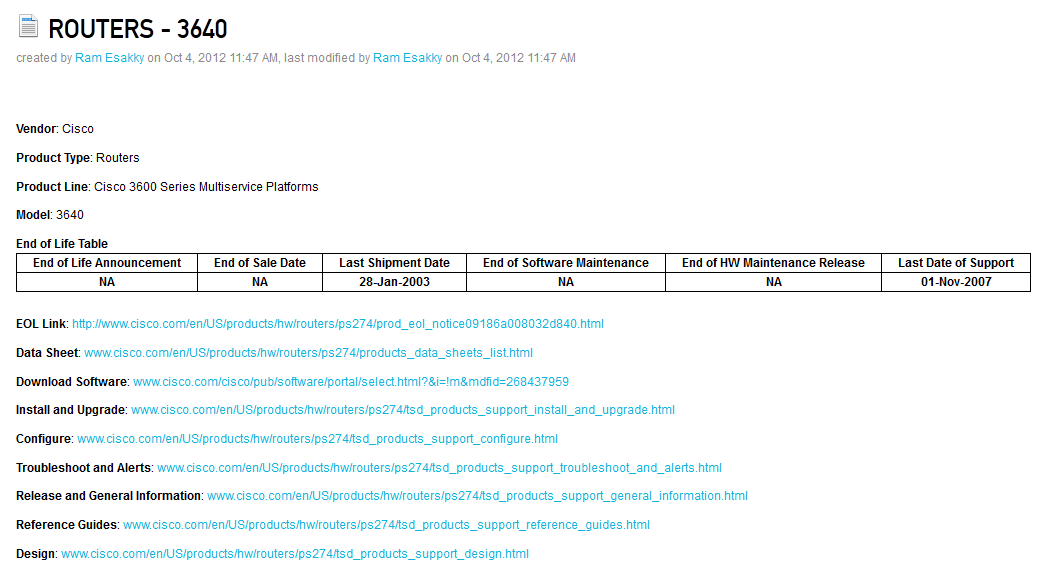Open the Reference Guides link

[x=386, y=525]
